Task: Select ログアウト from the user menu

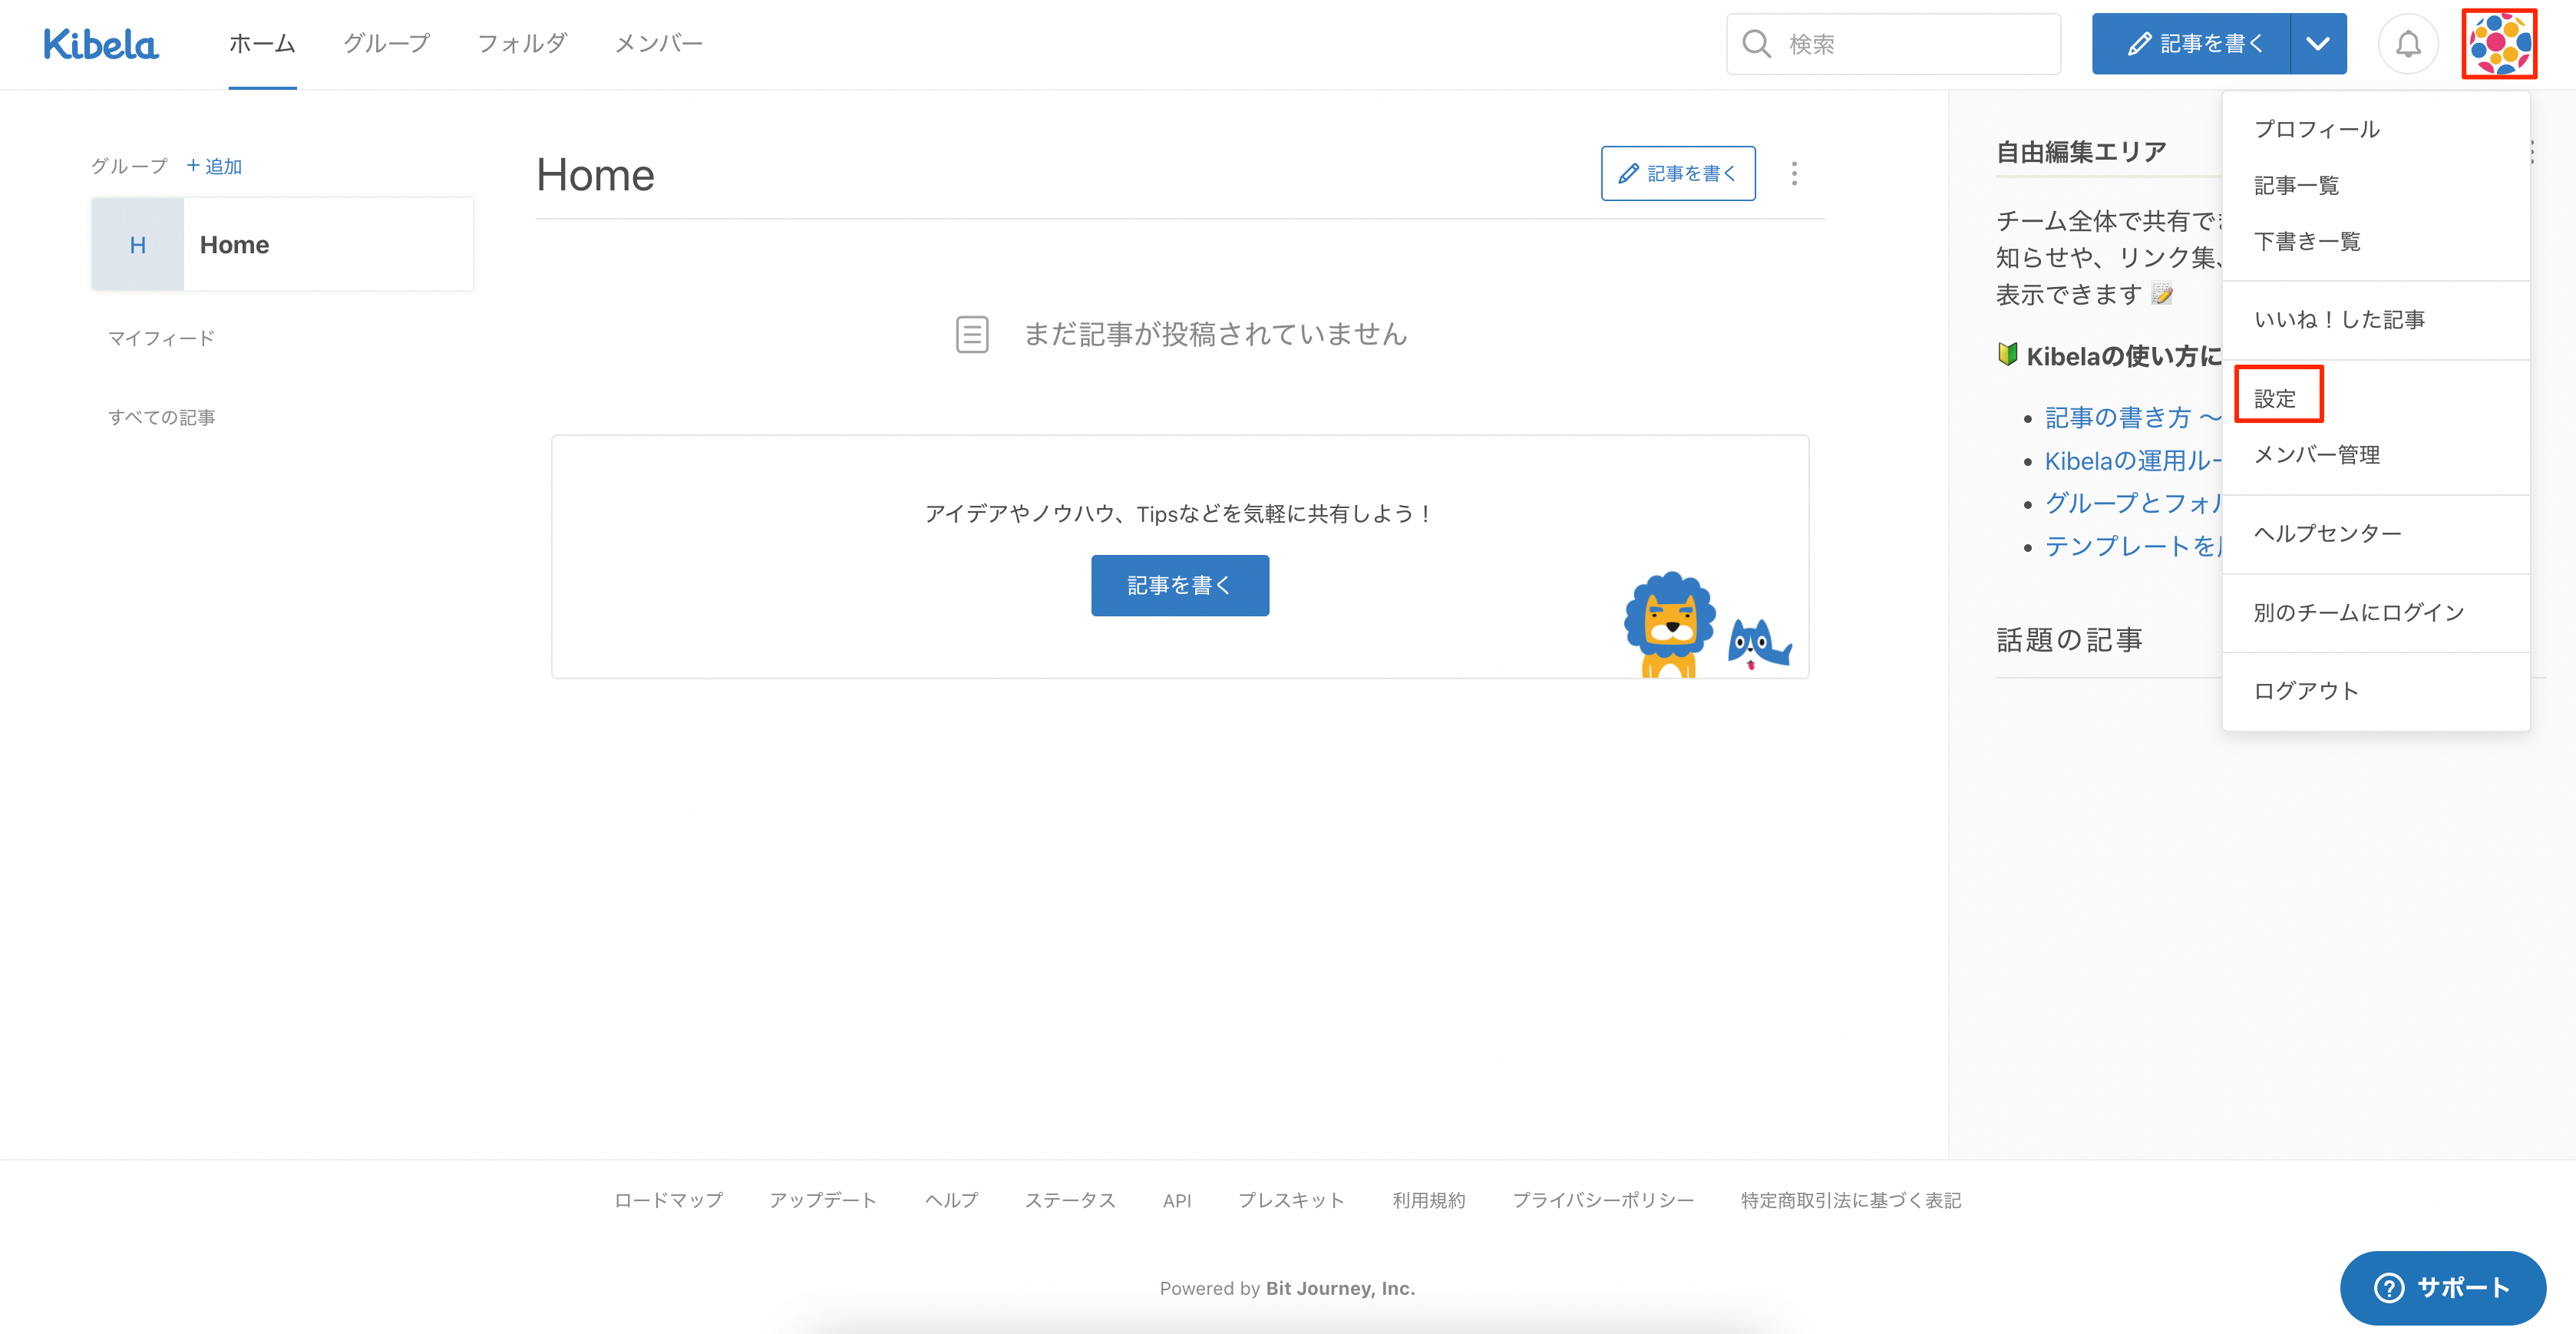Action: click(2305, 691)
